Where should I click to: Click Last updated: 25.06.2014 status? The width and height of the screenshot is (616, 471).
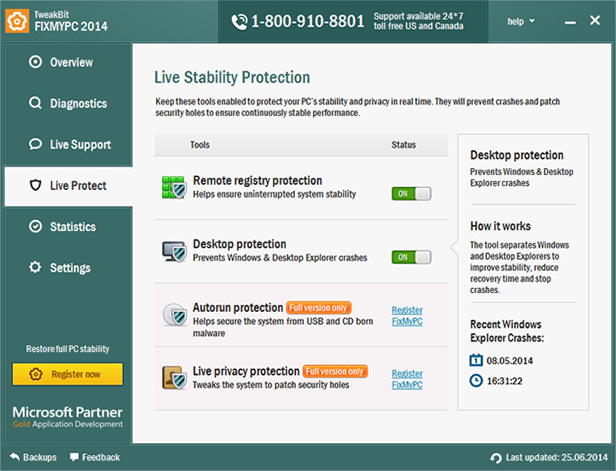[549, 458]
